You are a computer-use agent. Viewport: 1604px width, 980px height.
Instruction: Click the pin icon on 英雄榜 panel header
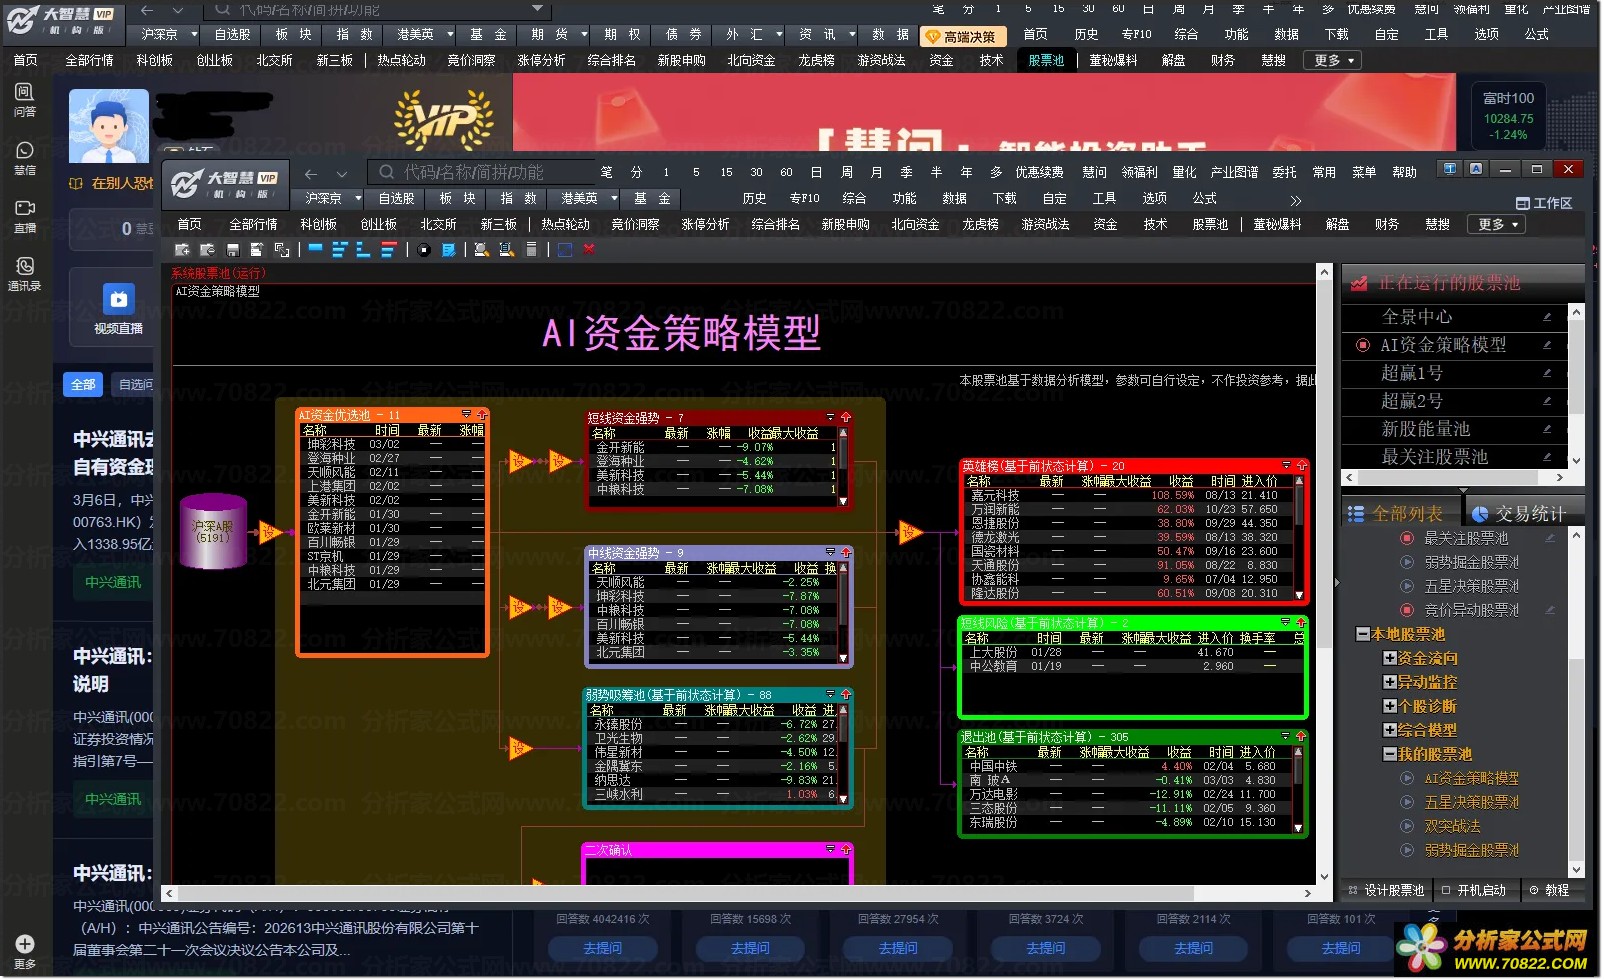coord(1301,466)
